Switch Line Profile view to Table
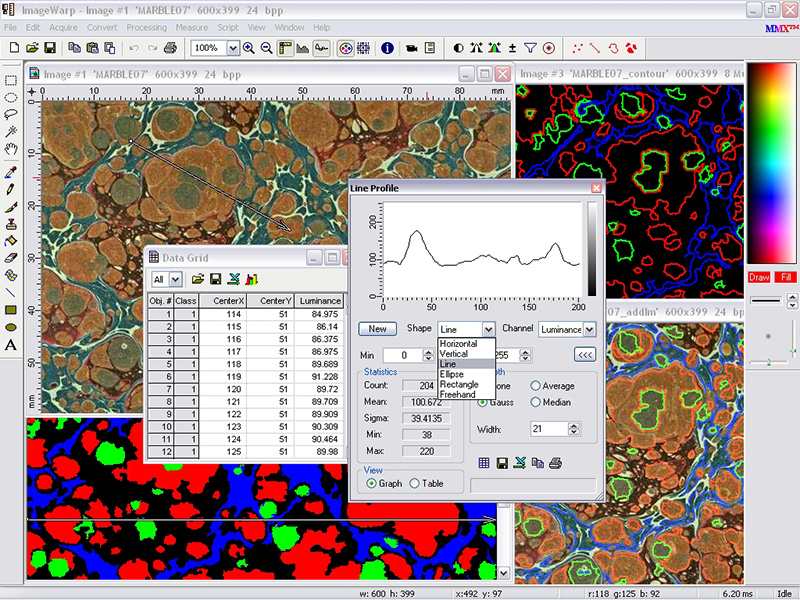 tap(426, 483)
